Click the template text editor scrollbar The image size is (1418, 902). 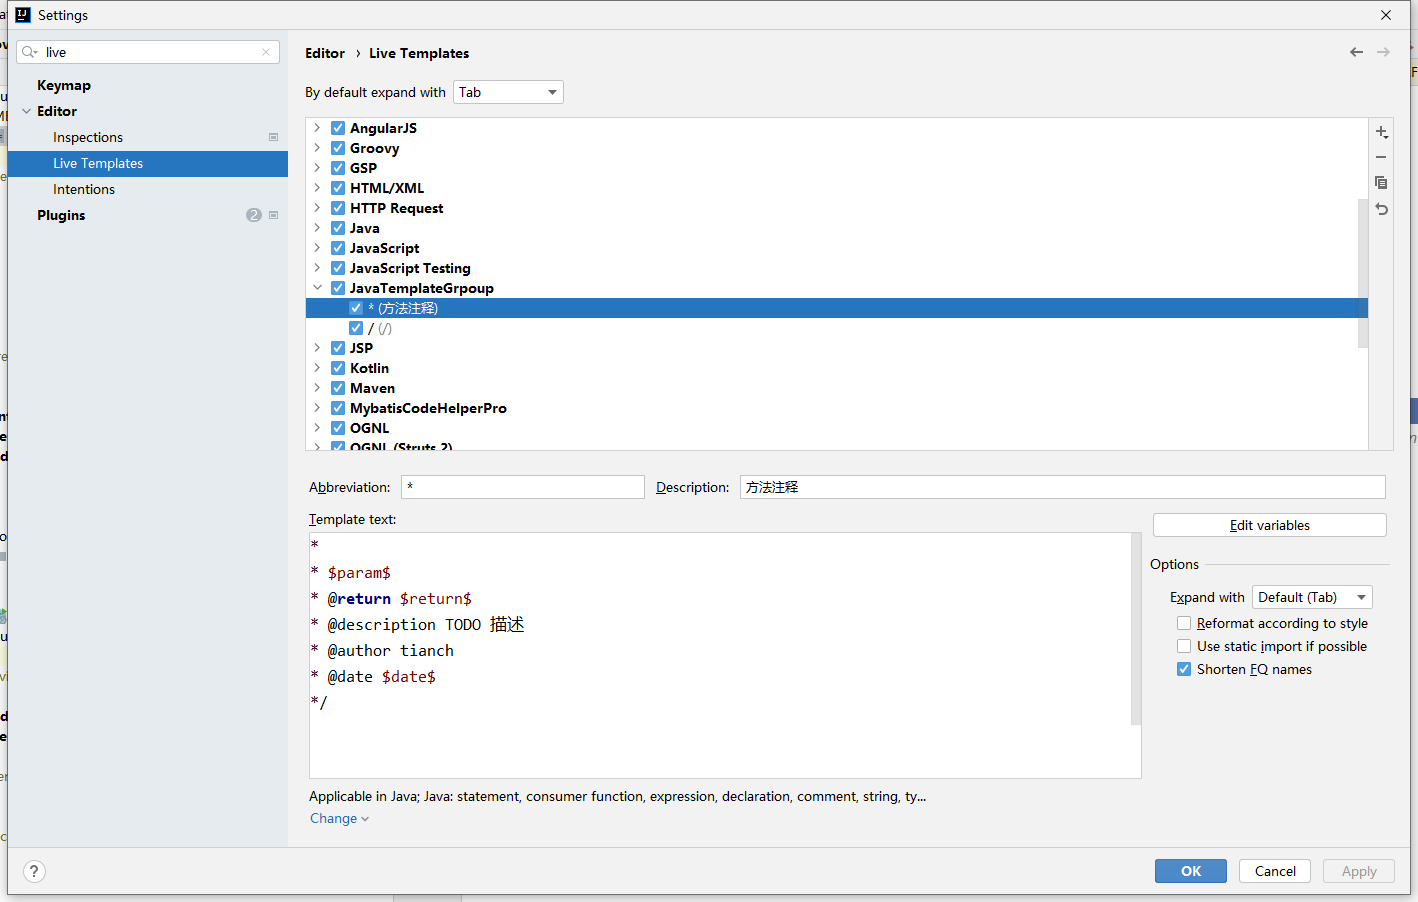point(1136,628)
